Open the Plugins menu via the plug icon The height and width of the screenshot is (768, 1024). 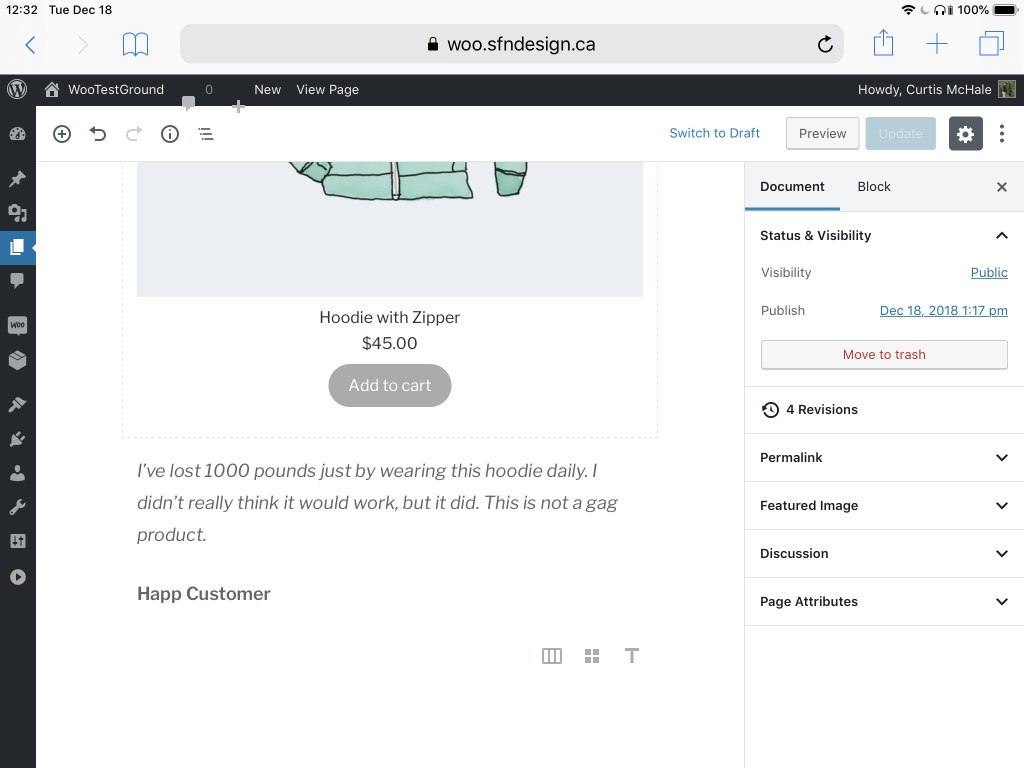[17, 438]
